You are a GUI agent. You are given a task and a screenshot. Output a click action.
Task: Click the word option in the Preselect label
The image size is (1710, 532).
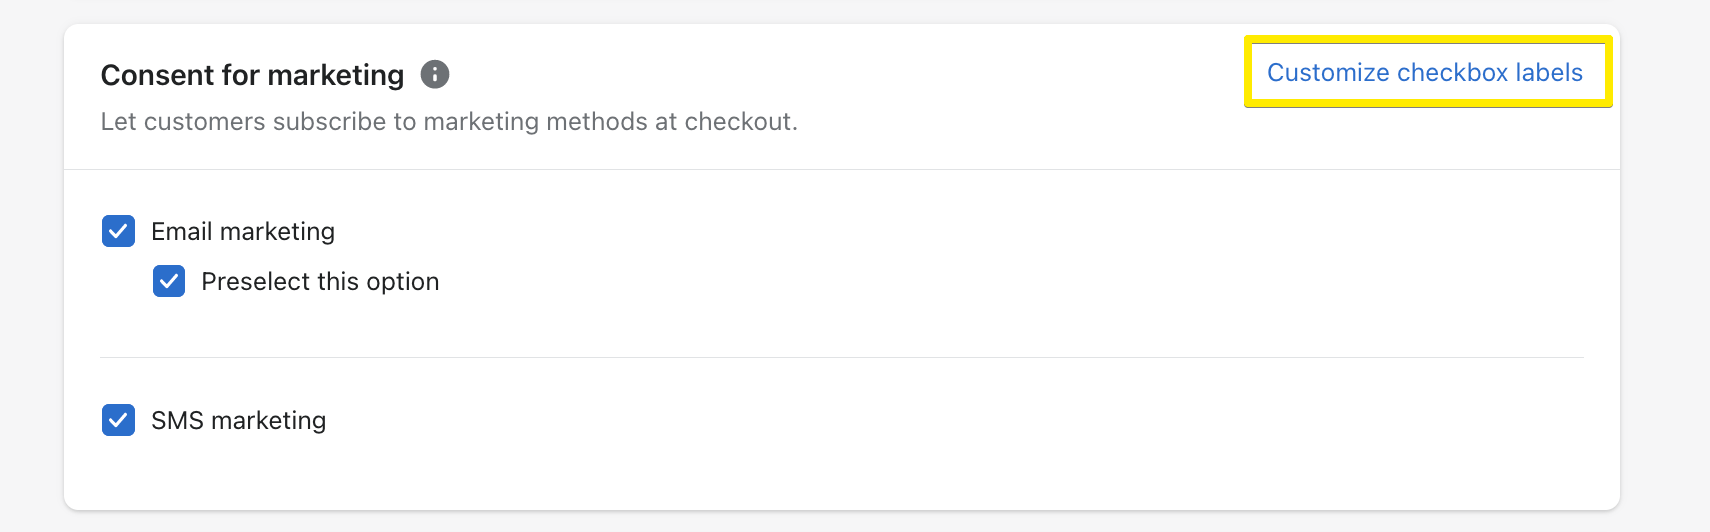403,281
